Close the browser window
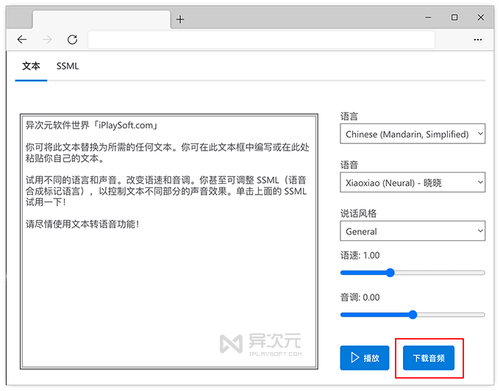 coord(481,17)
